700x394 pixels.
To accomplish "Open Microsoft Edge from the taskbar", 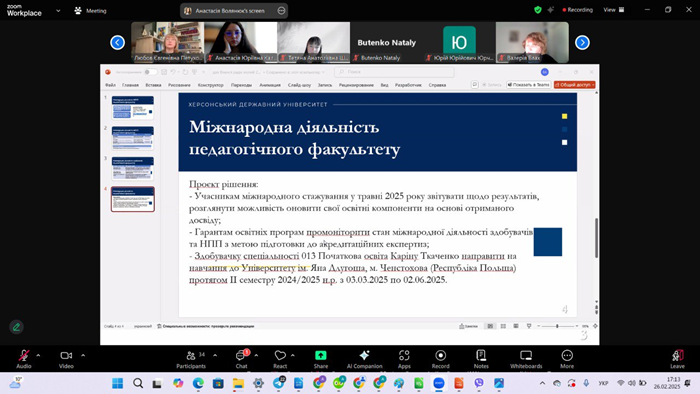I will [x=198, y=383].
